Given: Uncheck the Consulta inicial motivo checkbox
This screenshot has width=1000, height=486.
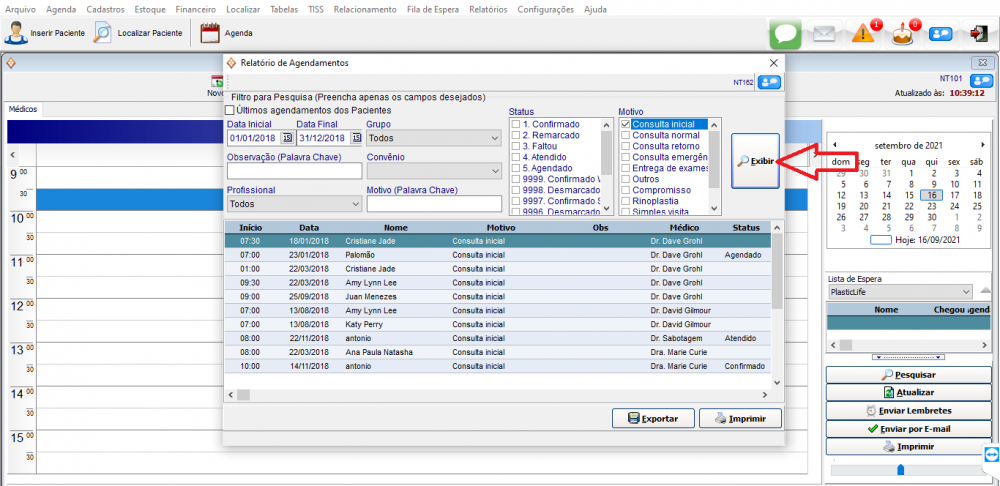Looking at the screenshot, I should coord(626,124).
